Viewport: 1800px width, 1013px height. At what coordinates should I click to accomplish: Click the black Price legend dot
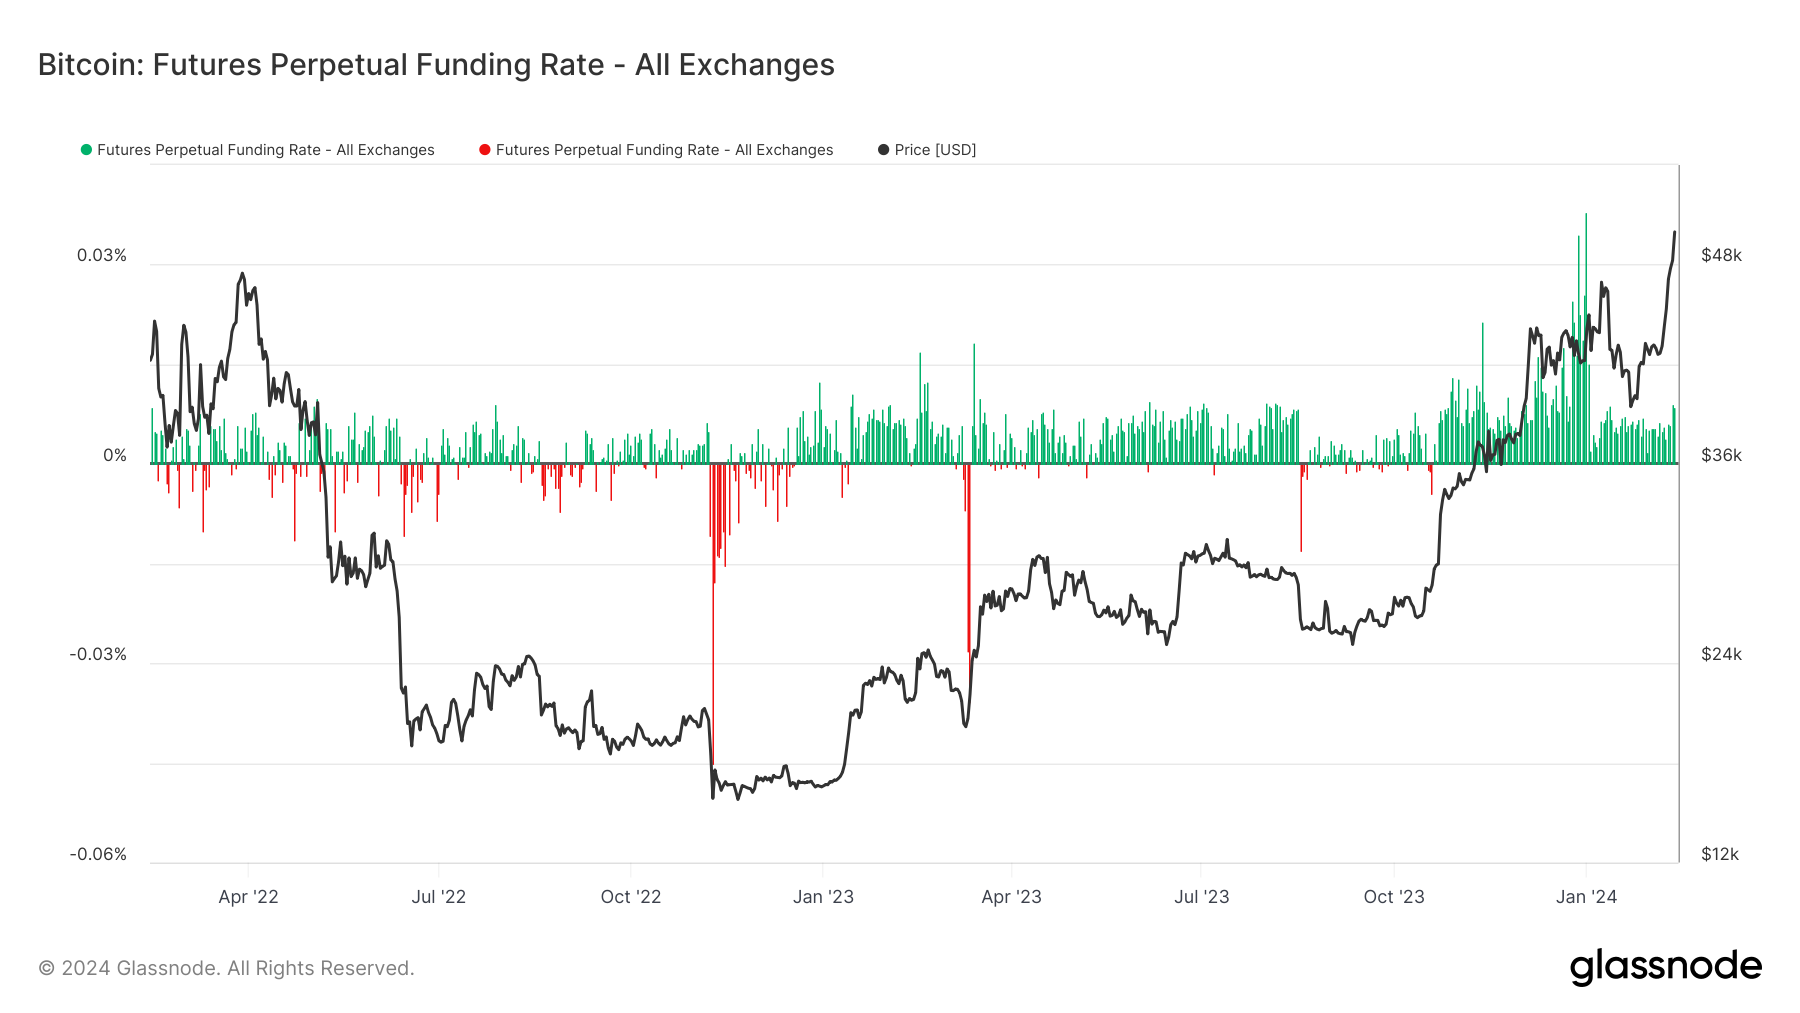point(883,150)
